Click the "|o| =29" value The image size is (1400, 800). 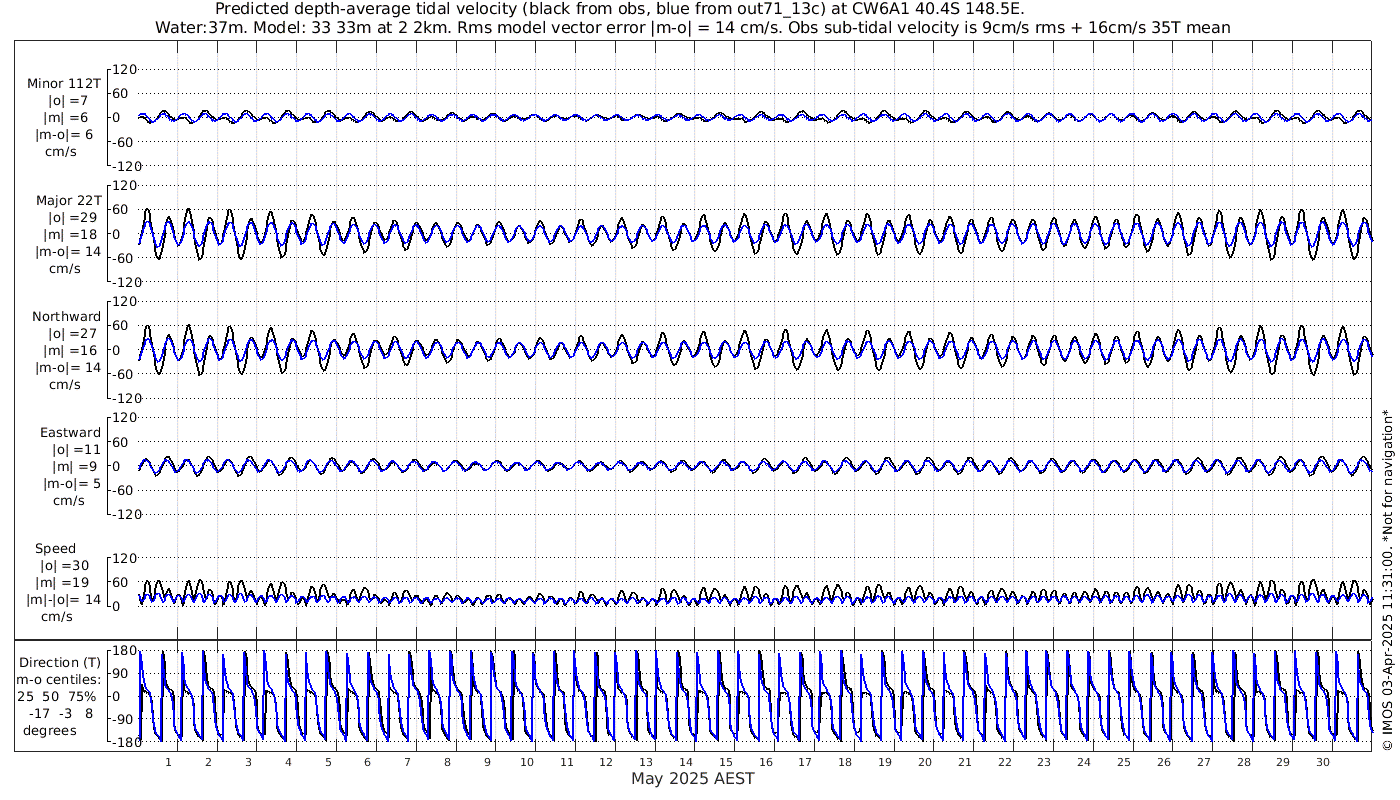[x=72, y=217]
